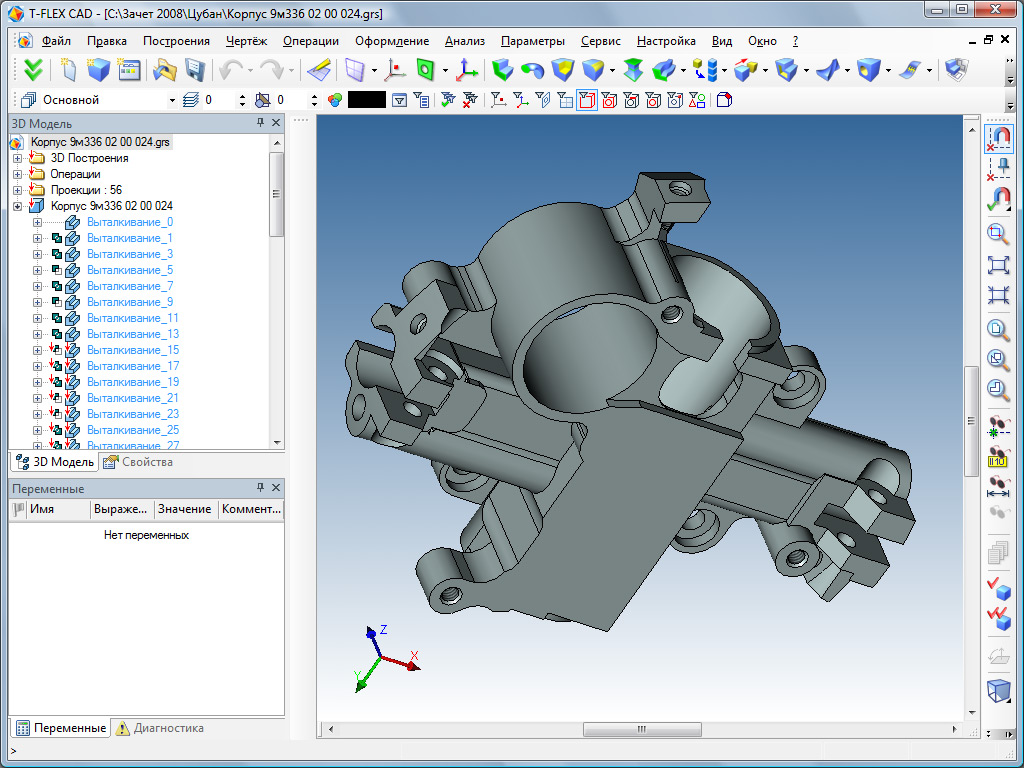Save the document with diskette icon
This screenshot has width=1024, height=768.
[195, 69]
